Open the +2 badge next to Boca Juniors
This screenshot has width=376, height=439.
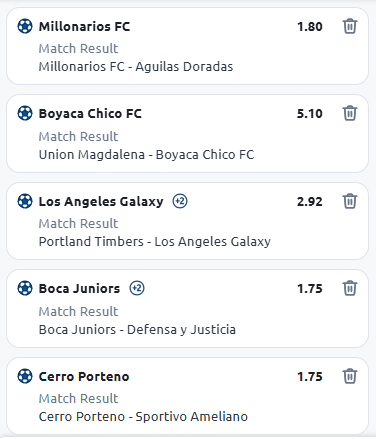click(137, 288)
